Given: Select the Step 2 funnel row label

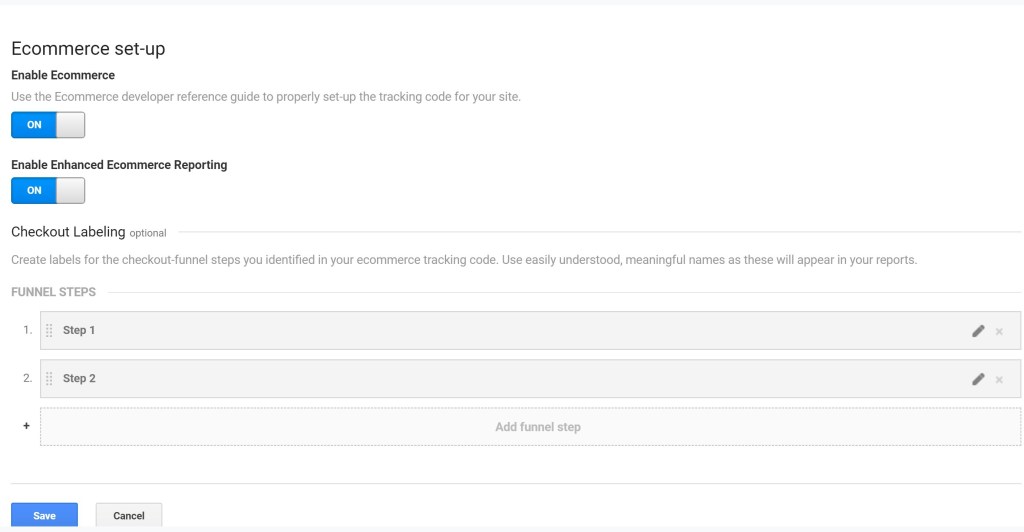Looking at the screenshot, I should tap(79, 379).
